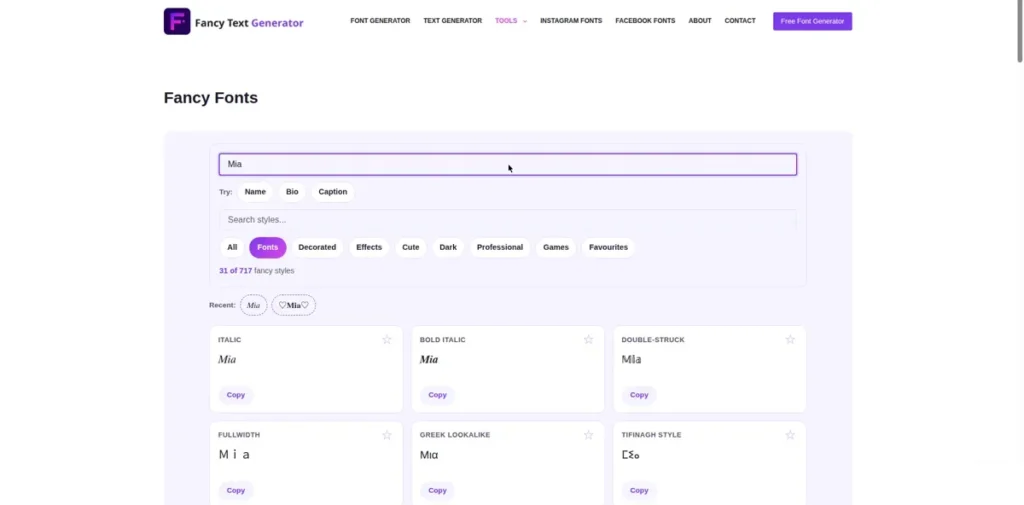Screen dimensions: 1024x505
Task: Toggle favourite star on Greek Lookalike card
Action: [x=588, y=435]
